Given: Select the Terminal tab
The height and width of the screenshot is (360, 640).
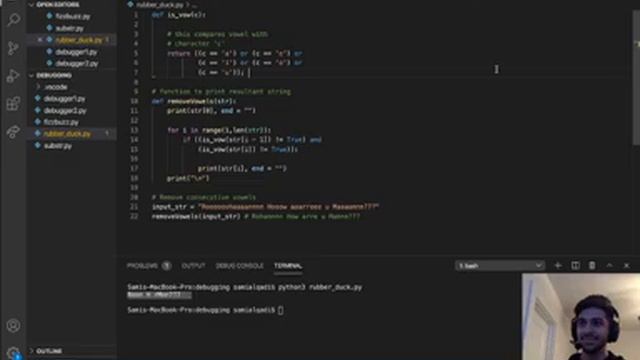Looking at the screenshot, I should [288, 266].
